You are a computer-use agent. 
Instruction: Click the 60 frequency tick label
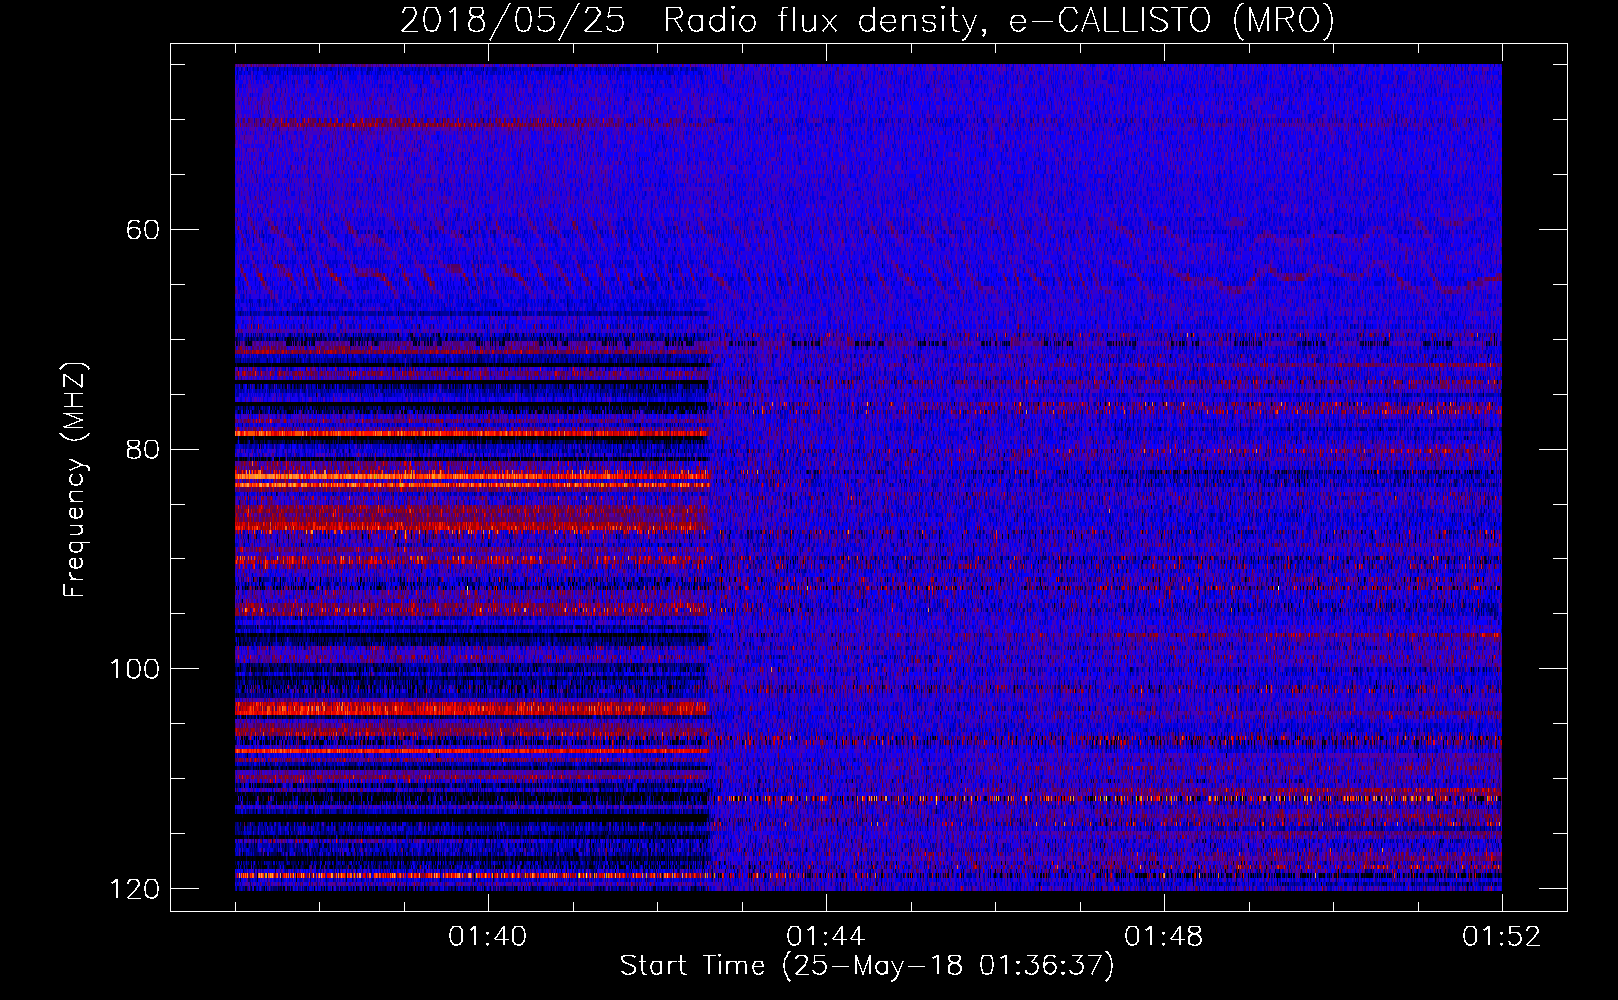point(143,230)
